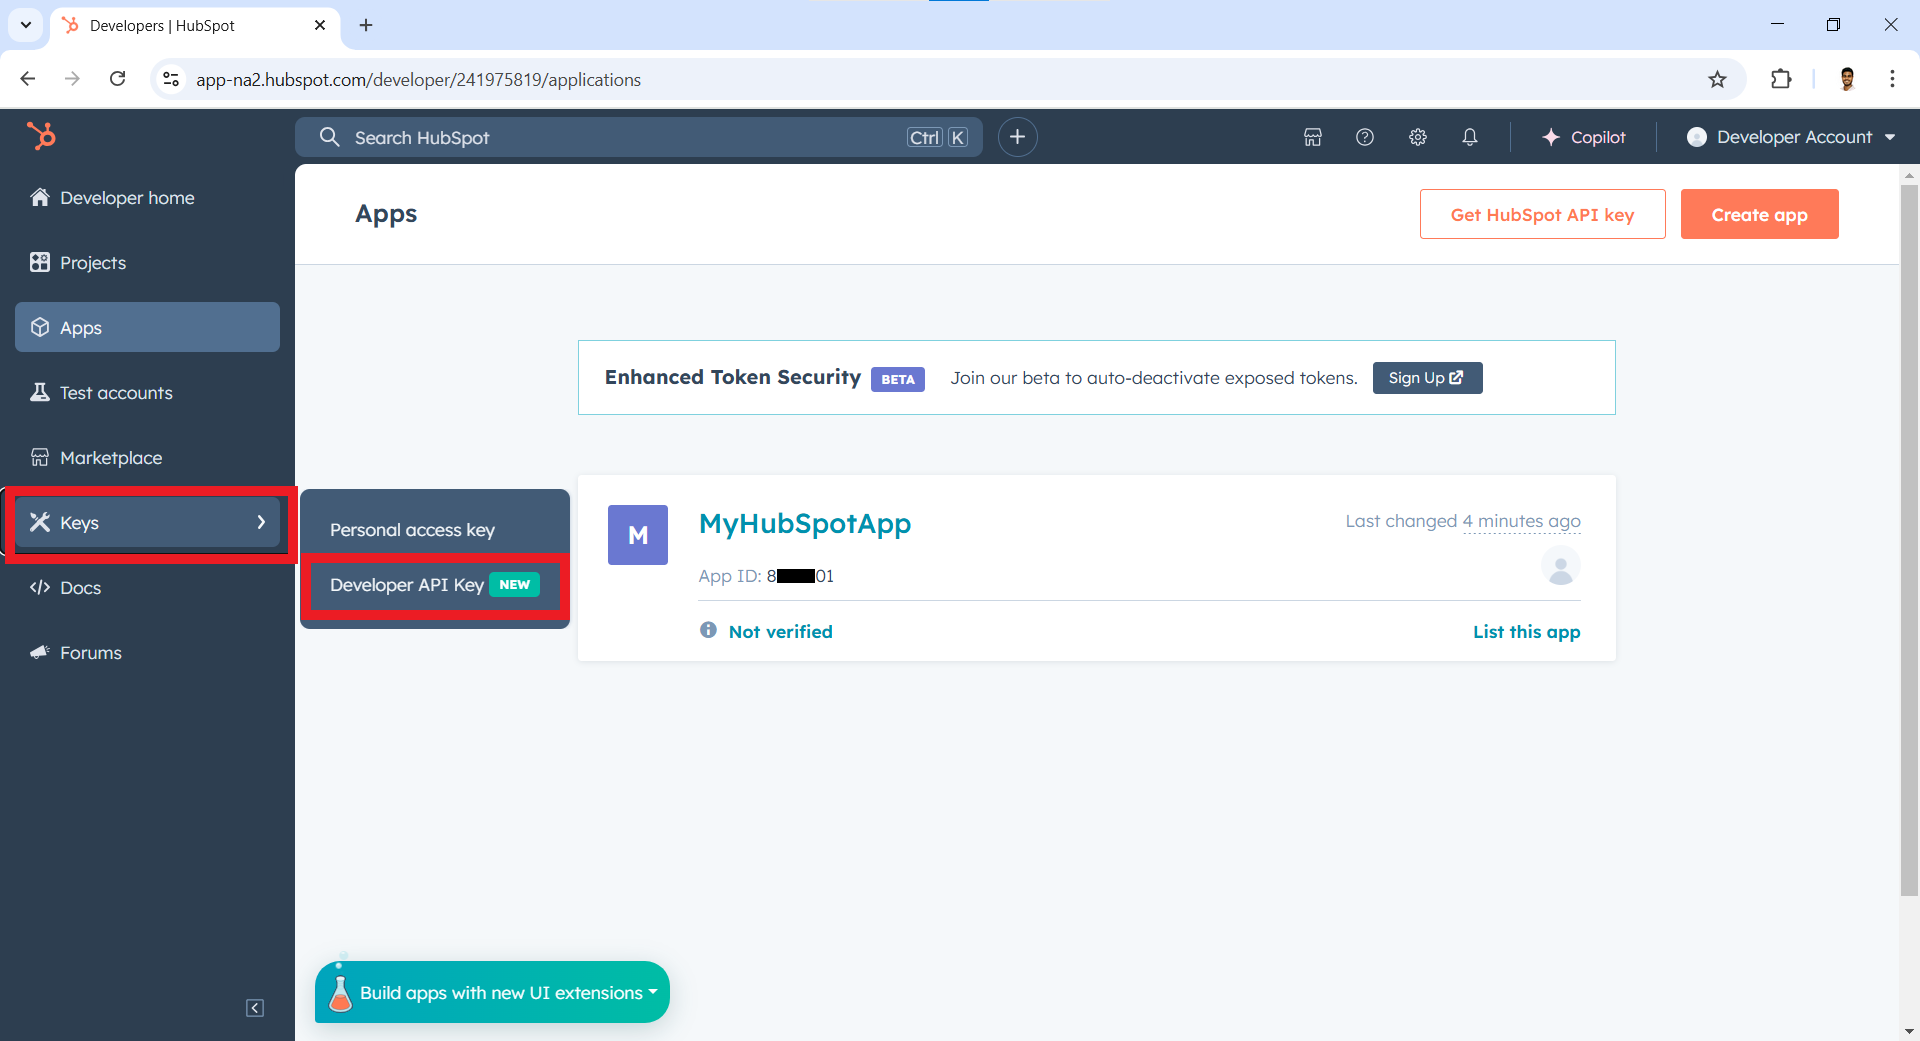Click the Docs code icon
Viewport: 1920px width, 1041px height.
click(x=40, y=587)
